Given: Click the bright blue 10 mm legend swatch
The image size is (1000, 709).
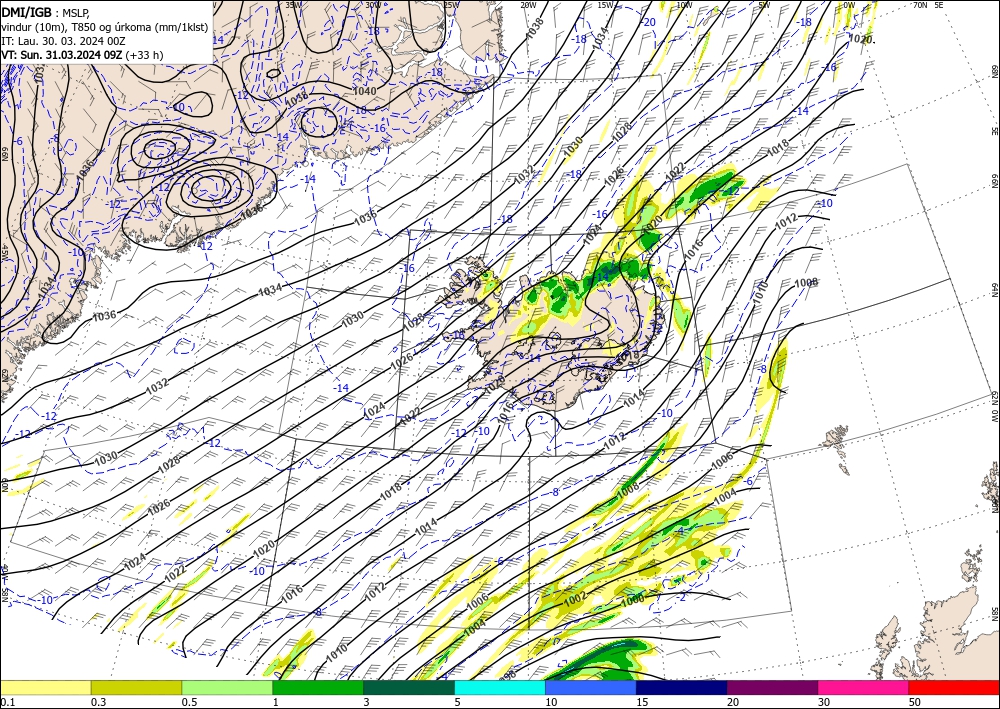Looking at the screenshot, I should [x=591, y=687].
